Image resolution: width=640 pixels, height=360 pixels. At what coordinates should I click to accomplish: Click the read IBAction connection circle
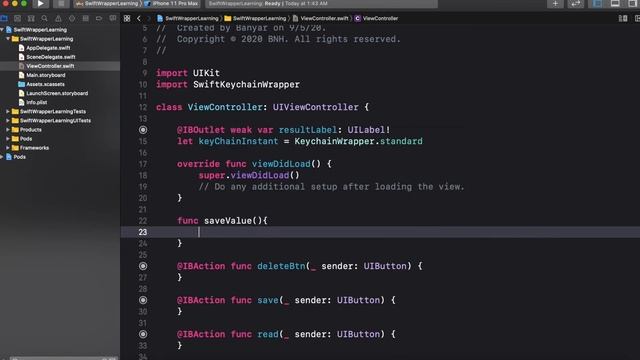point(143,334)
